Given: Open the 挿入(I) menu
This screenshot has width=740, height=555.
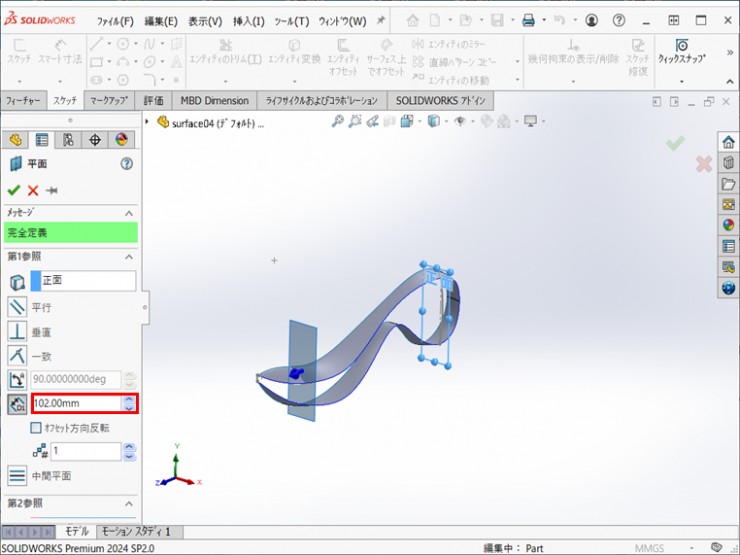Looking at the screenshot, I should [248, 21].
